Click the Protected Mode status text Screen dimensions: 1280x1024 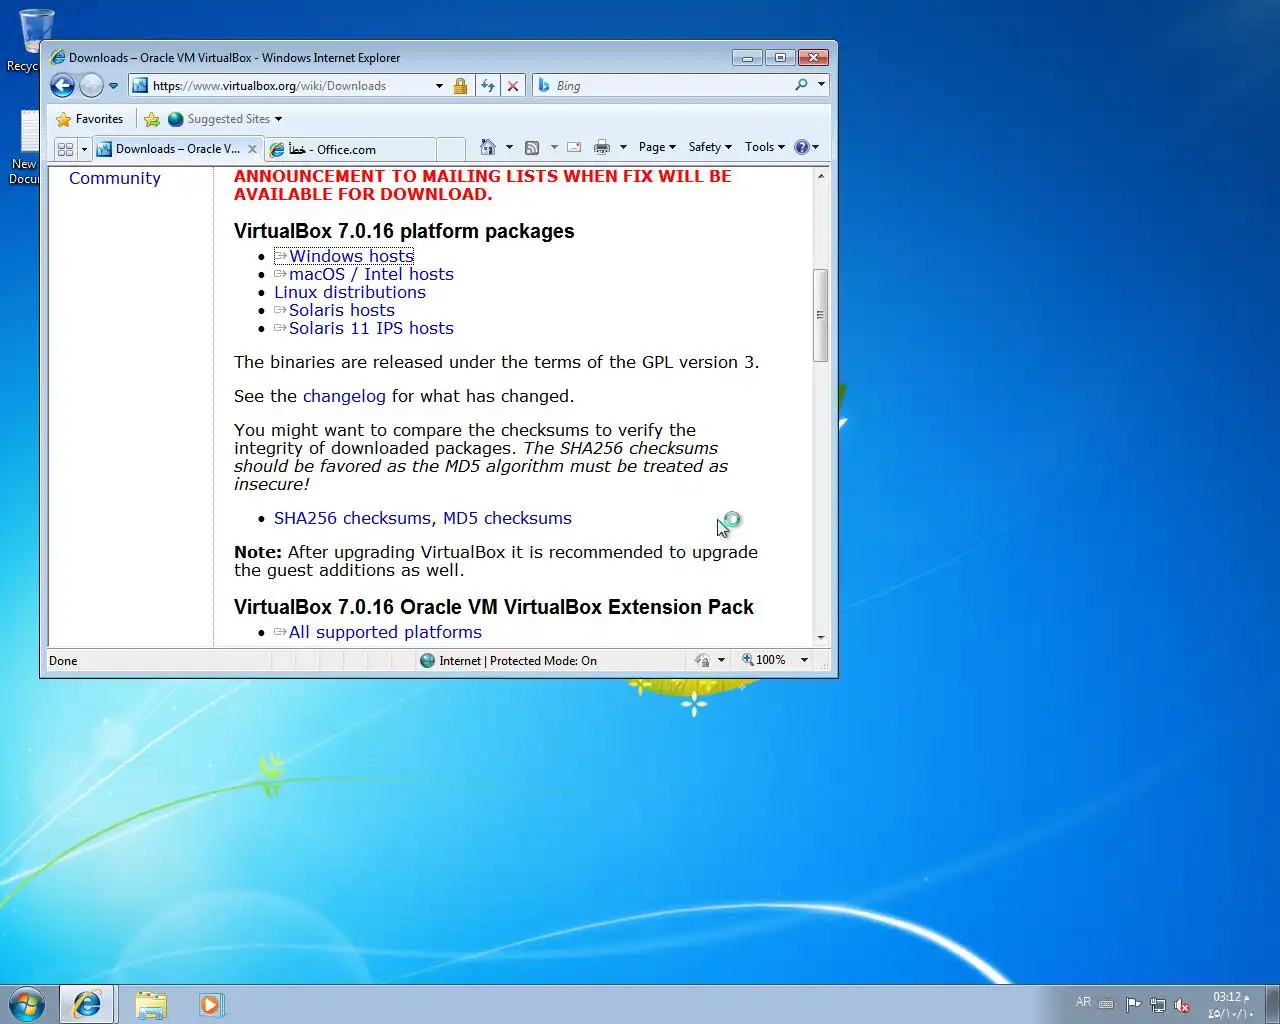tap(518, 661)
